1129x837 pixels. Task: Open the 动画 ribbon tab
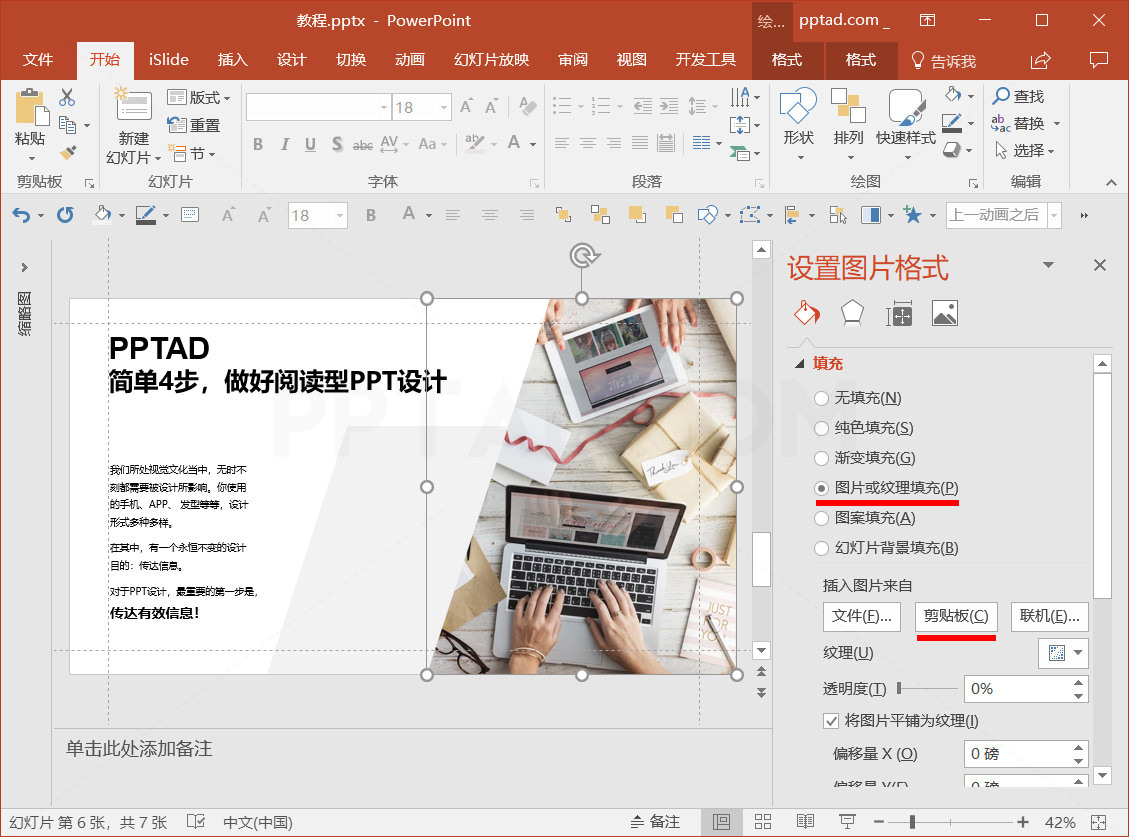(x=410, y=60)
